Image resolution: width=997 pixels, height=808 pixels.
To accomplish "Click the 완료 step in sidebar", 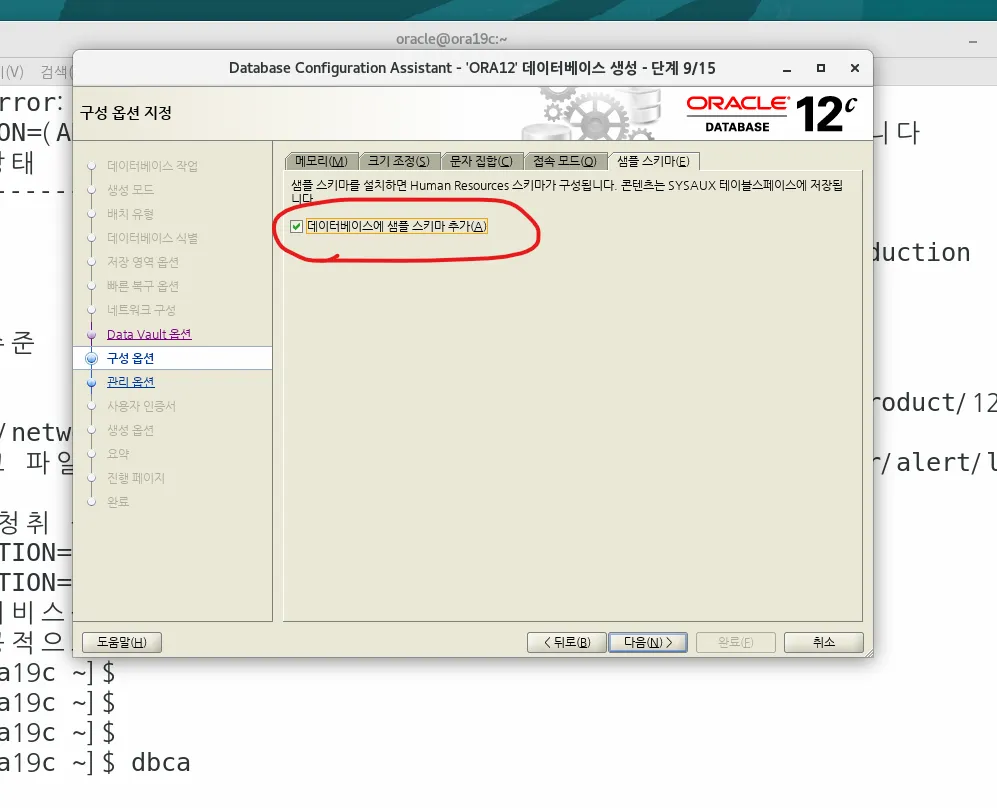I will [x=118, y=502].
